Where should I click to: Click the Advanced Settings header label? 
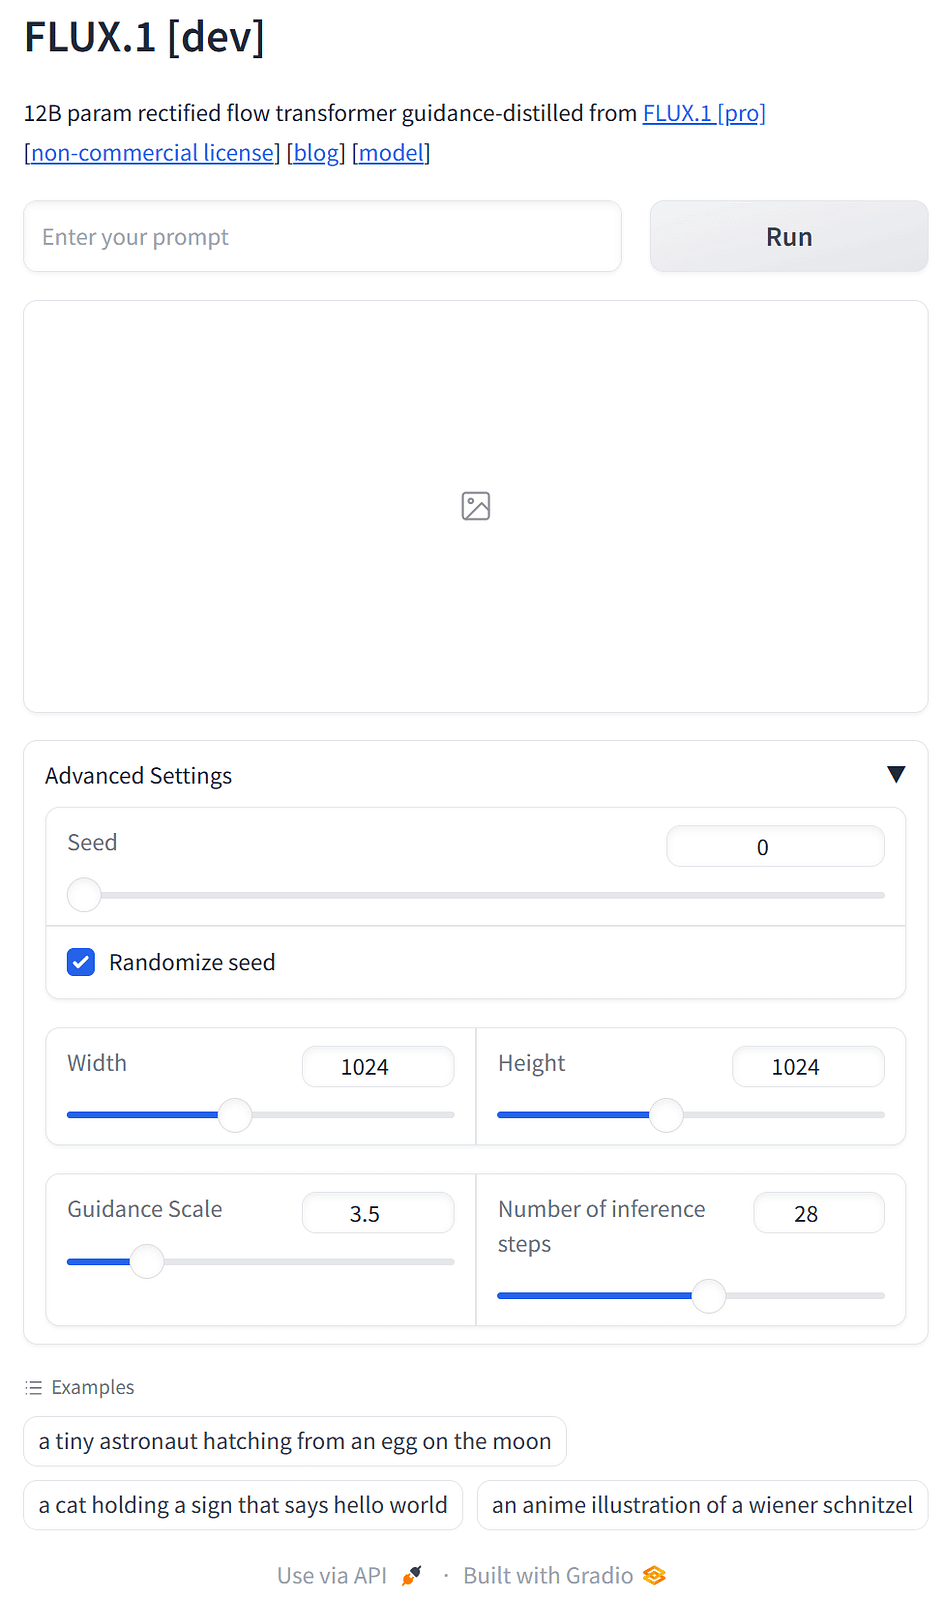138,776
